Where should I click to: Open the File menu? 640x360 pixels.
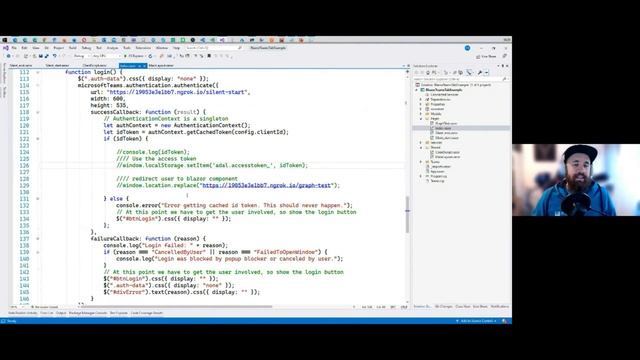pyautogui.click(x=14, y=48)
